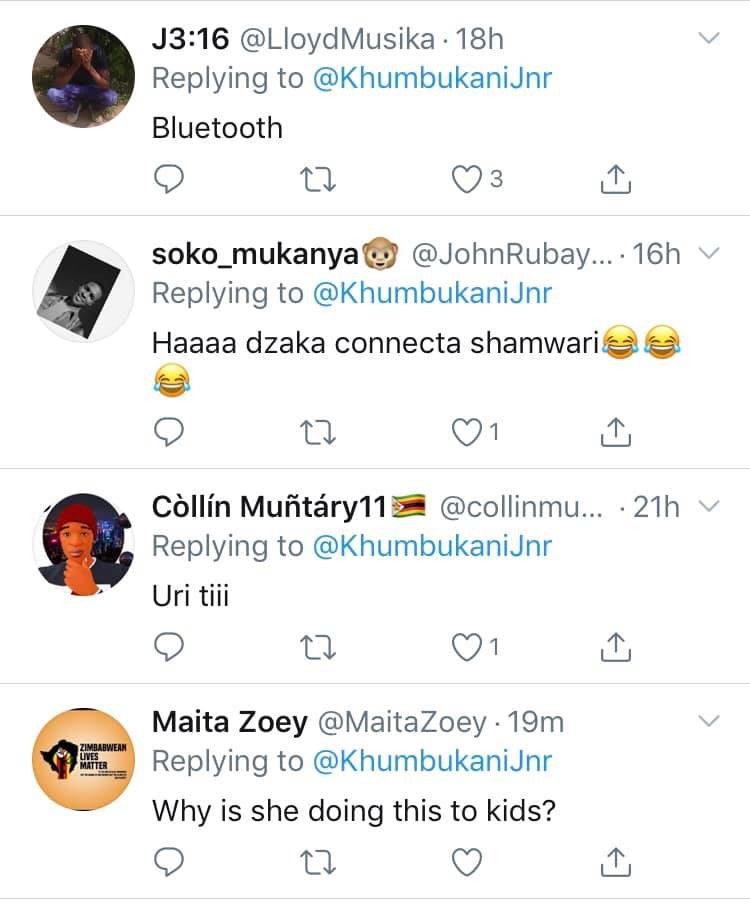Retweet Còllín Muñtáry11's tweet
The height and width of the screenshot is (911, 750).
coord(318,647)
